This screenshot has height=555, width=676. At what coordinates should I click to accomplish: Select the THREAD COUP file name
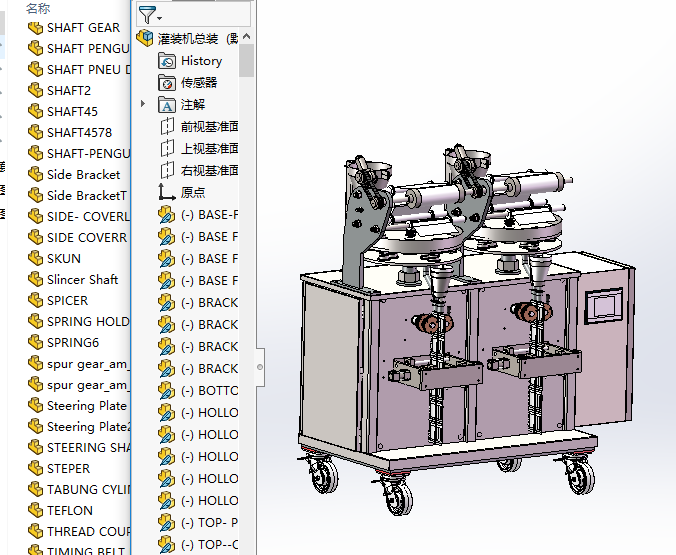coord(88,531)
